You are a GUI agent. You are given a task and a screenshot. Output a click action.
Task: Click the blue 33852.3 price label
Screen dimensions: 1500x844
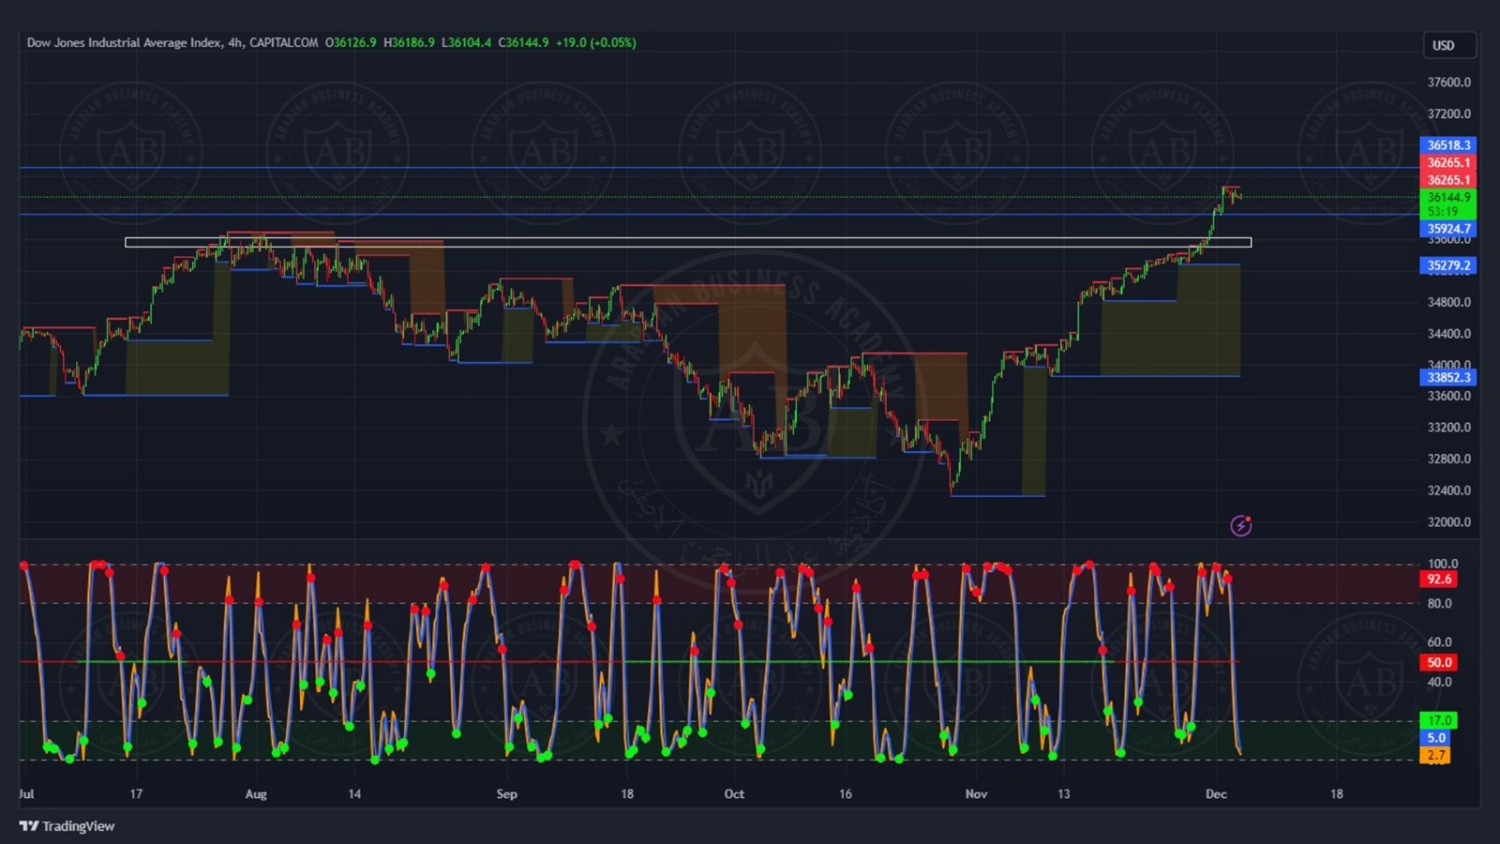pyautogui.click(x=1448, y=378)
